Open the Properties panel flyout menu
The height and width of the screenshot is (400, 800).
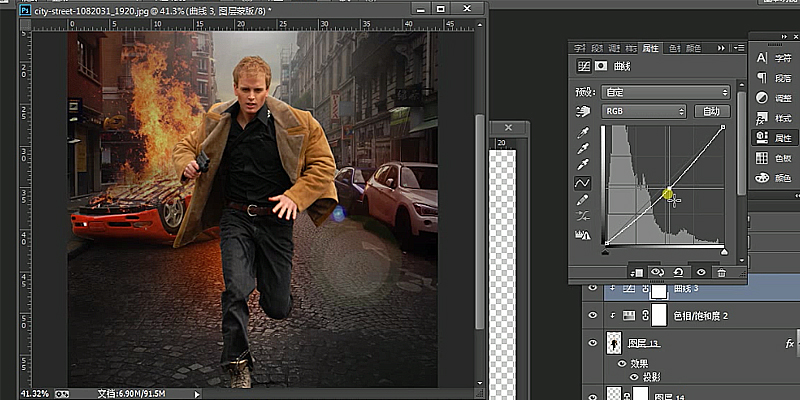(738, 48)
